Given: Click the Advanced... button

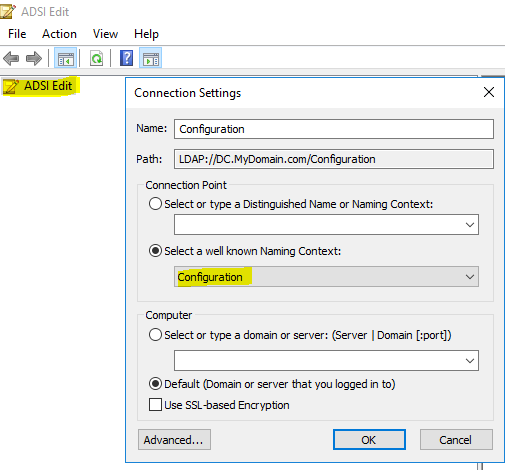Looking at the screenshot, I should tap(174, 440).
